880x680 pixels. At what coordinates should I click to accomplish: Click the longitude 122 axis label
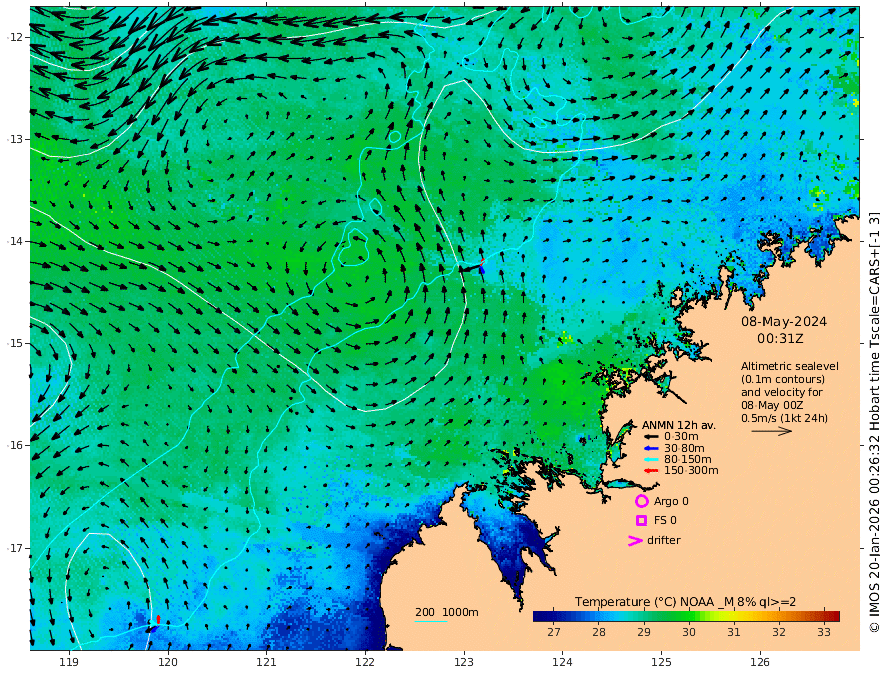point(365,663)
